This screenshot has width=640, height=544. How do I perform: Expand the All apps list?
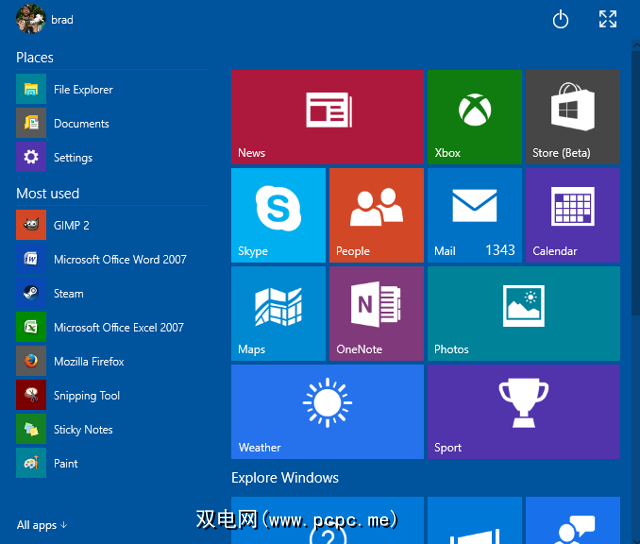[x=42, y=525]
